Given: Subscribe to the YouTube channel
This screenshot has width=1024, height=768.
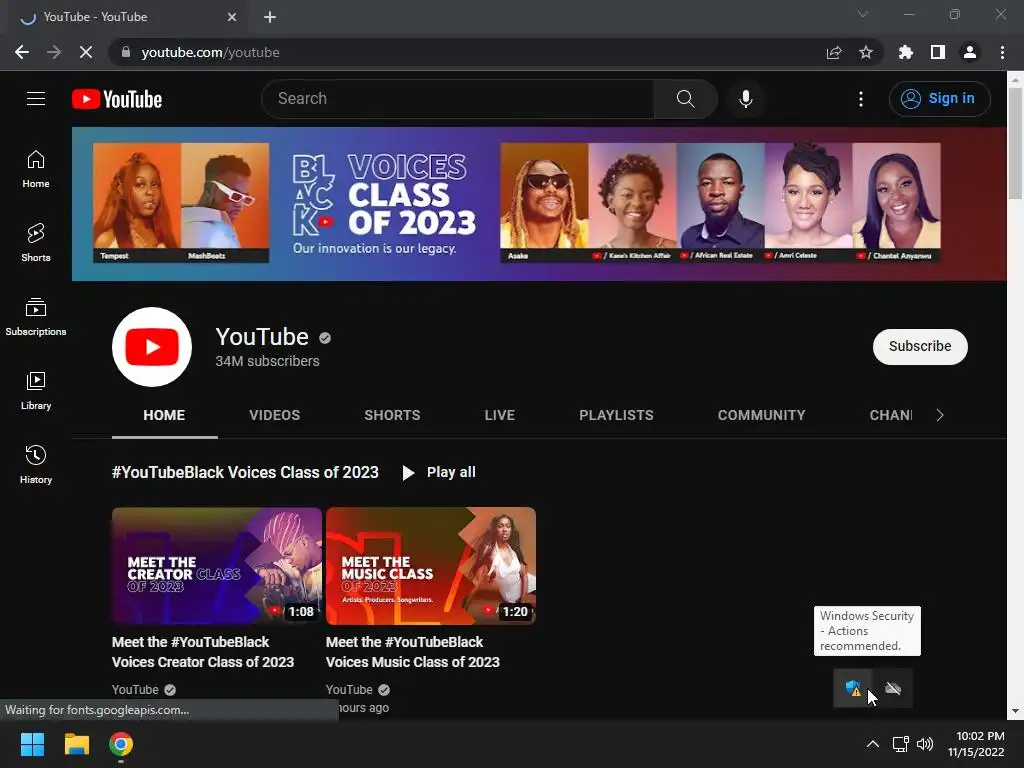Looking at the screenshot, I should (x=920, y=346).
